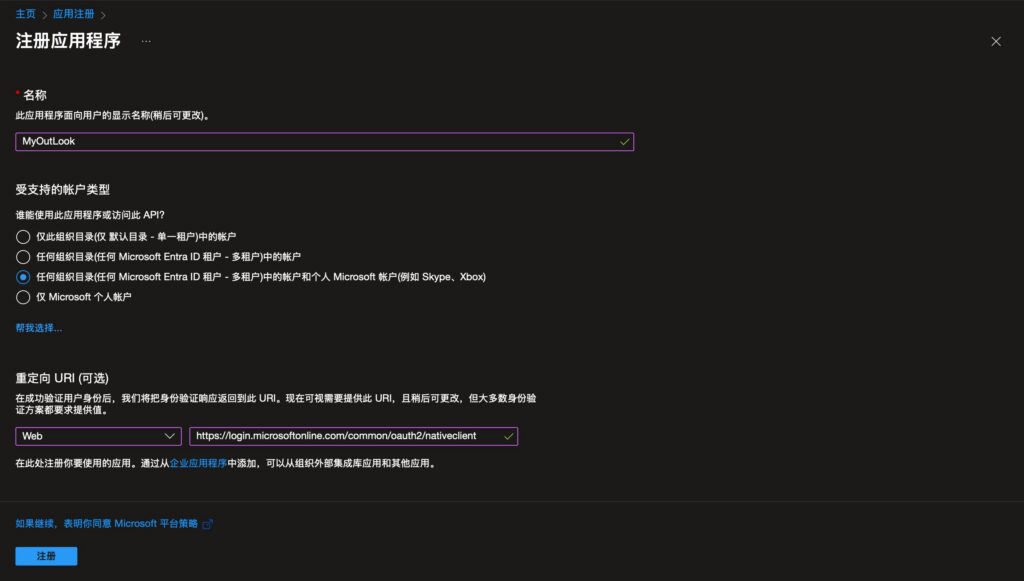Click the 重定向 URI (可选) heading
The image size is (1024, 581).
[62, 378]
